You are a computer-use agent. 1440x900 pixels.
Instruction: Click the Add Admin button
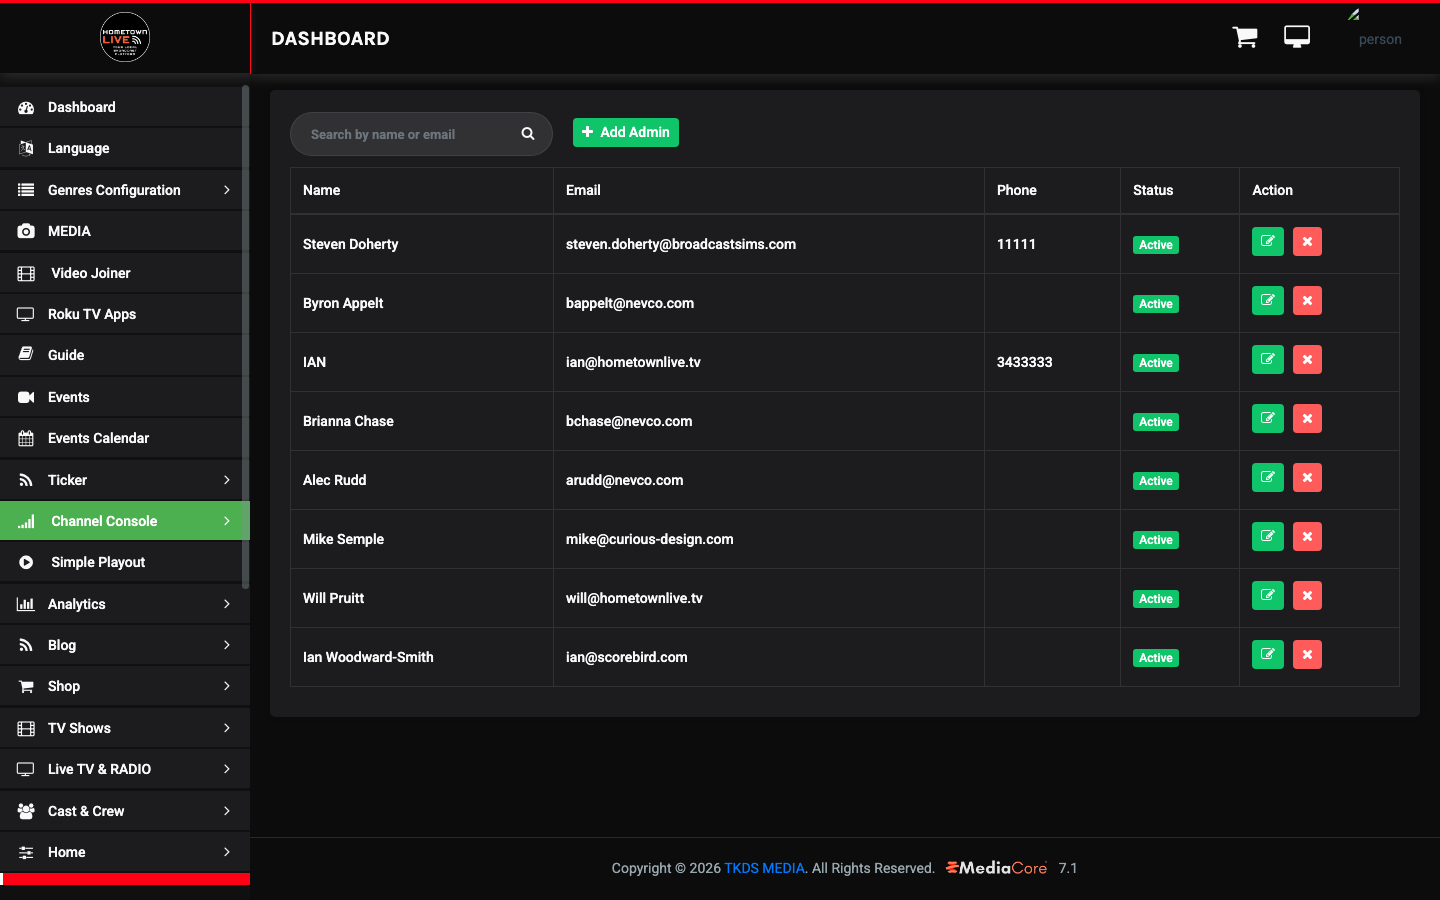click(x=626, y=132)
